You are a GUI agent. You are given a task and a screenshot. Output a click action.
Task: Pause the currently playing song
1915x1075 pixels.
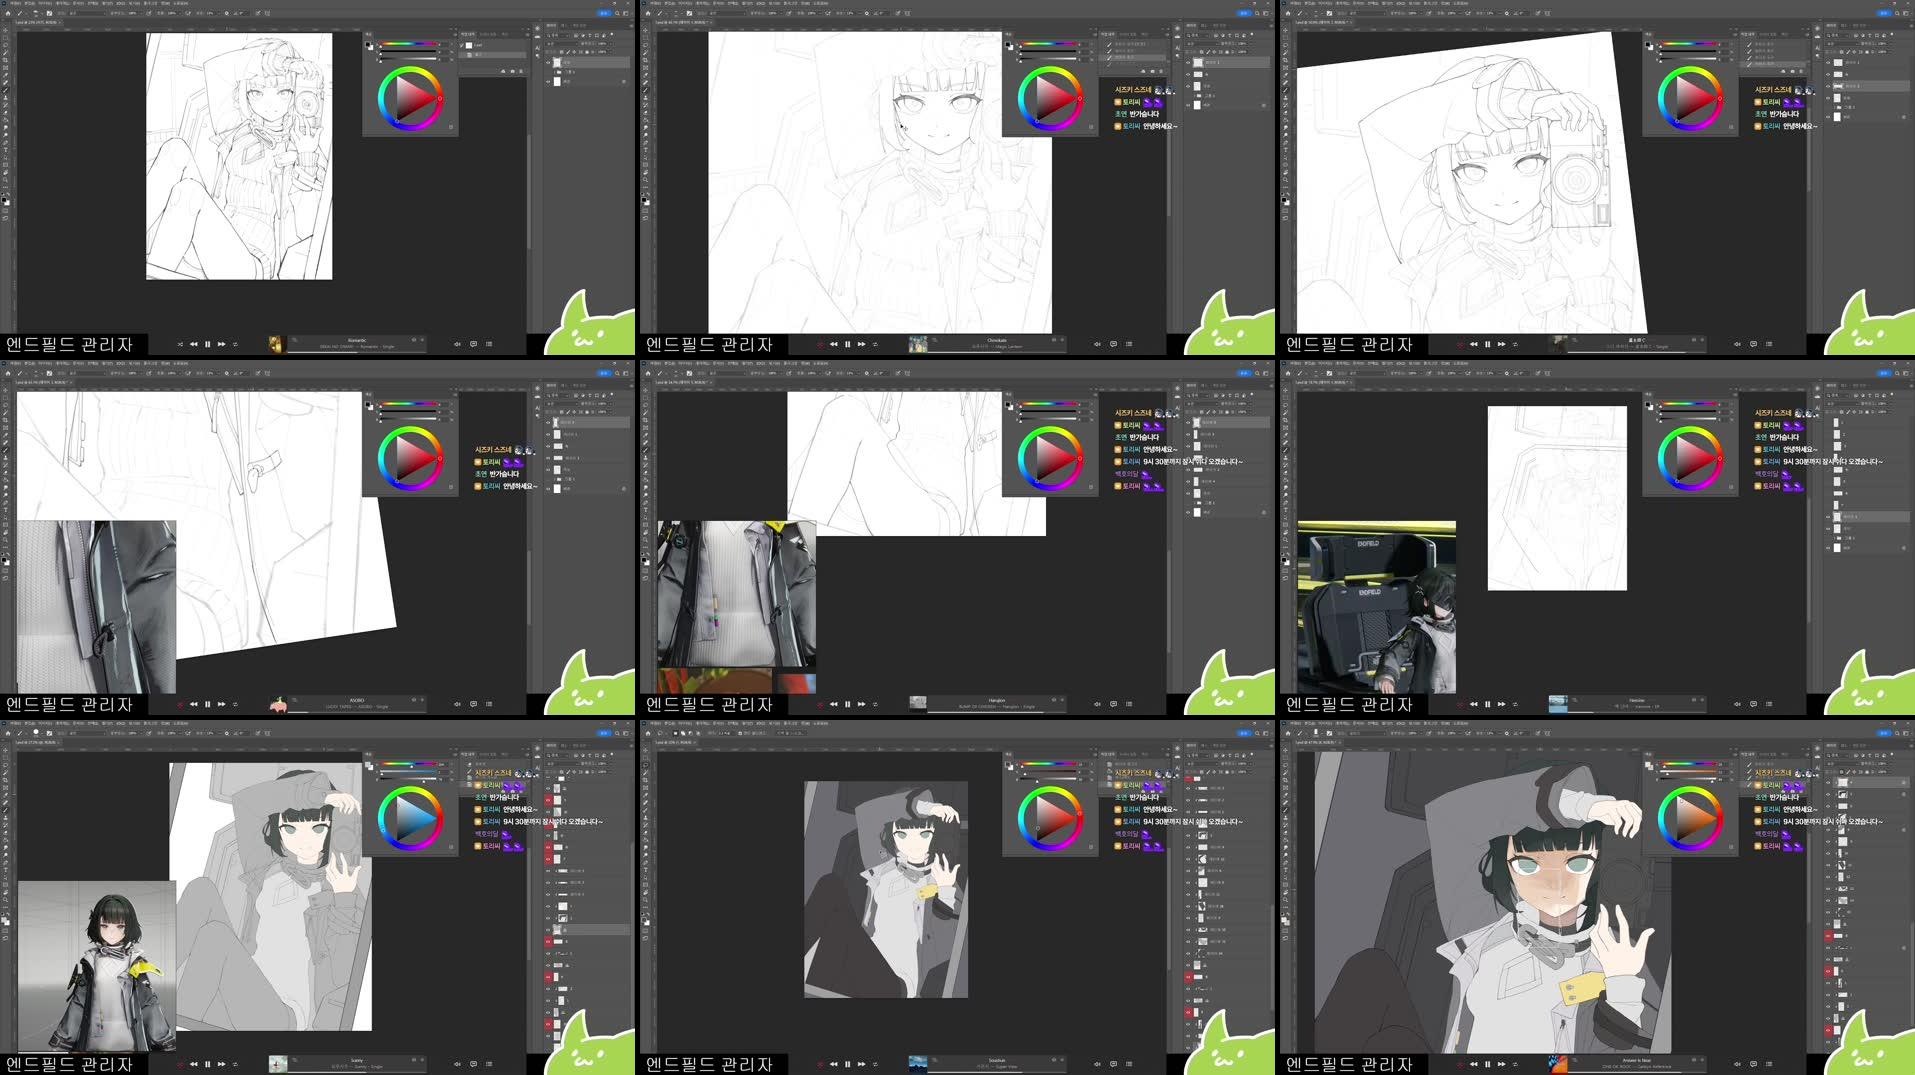pyautogui.click(x=208, y=343)
